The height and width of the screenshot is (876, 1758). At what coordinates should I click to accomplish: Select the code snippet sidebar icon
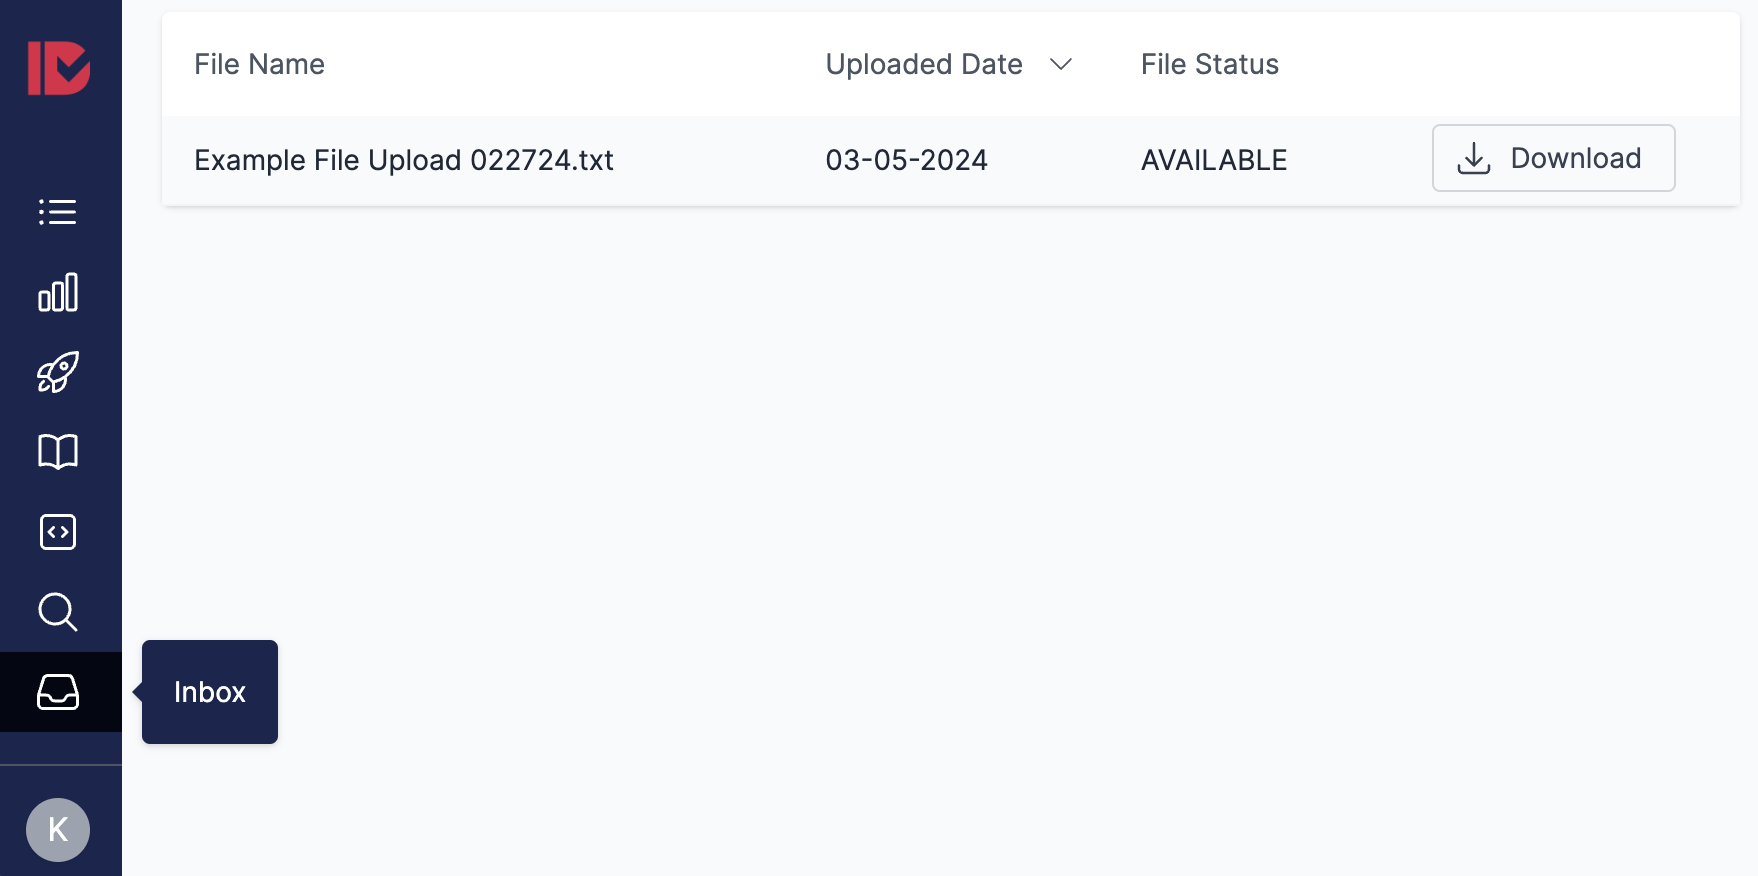pyautogui.click(x=58, y=532)
